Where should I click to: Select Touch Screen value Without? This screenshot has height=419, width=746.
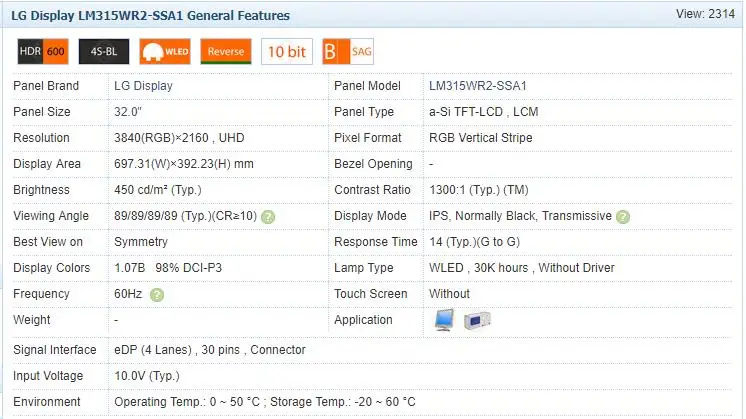coord(449,294)
